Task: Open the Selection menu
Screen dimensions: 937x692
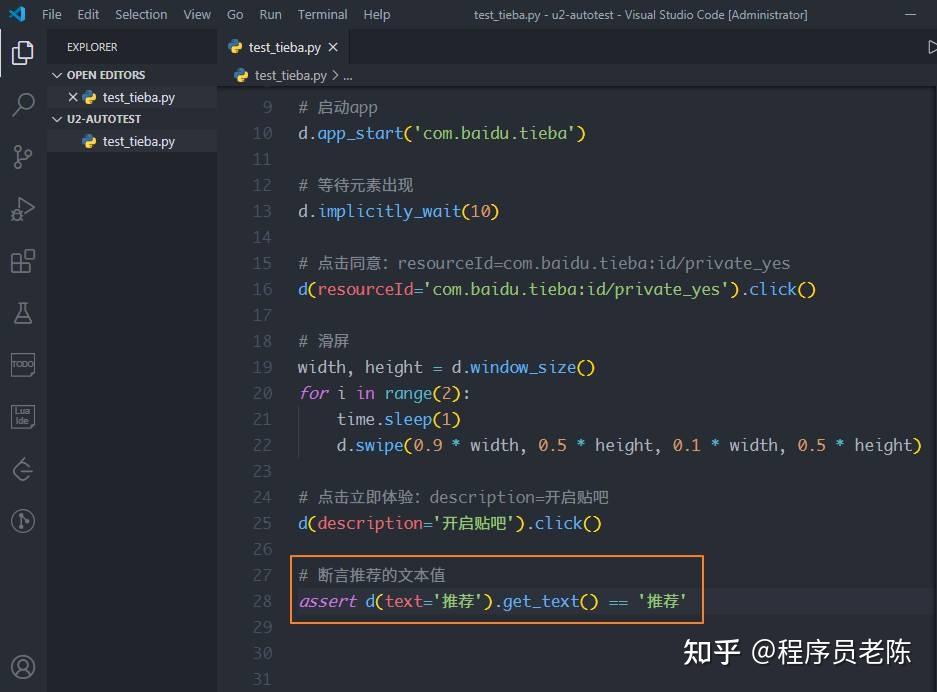Action: [x=141, y=14]
